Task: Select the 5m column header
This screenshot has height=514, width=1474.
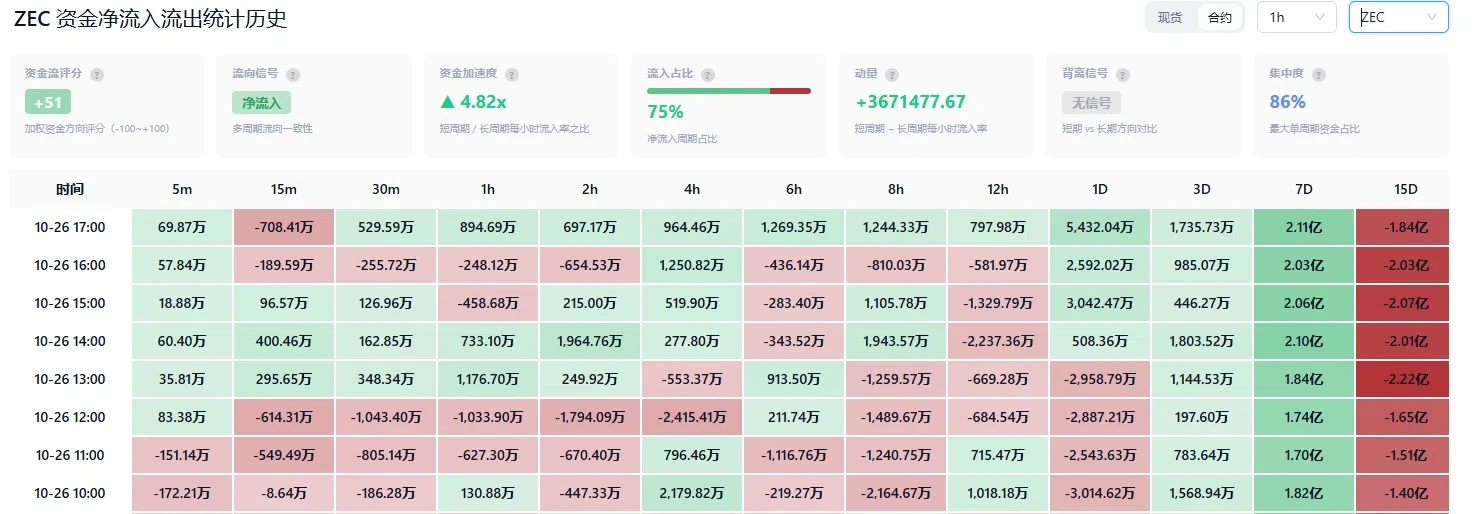Action: coord(182,189)
